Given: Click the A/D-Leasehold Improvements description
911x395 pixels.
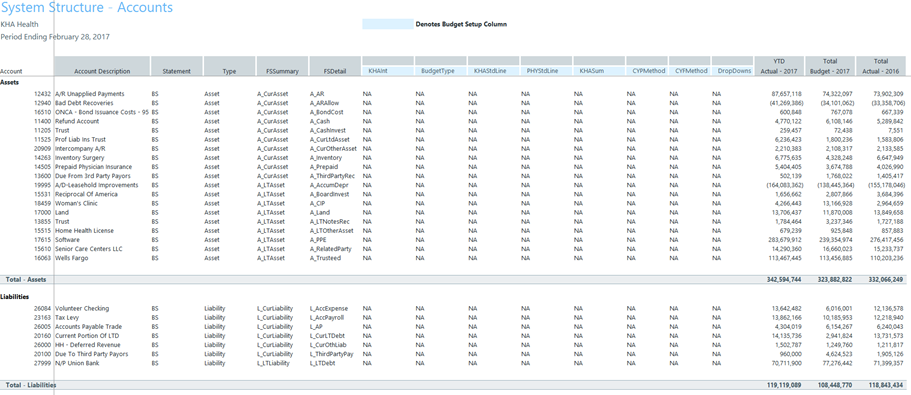Looking at the screenshot, I should click(x=96, y=185).
